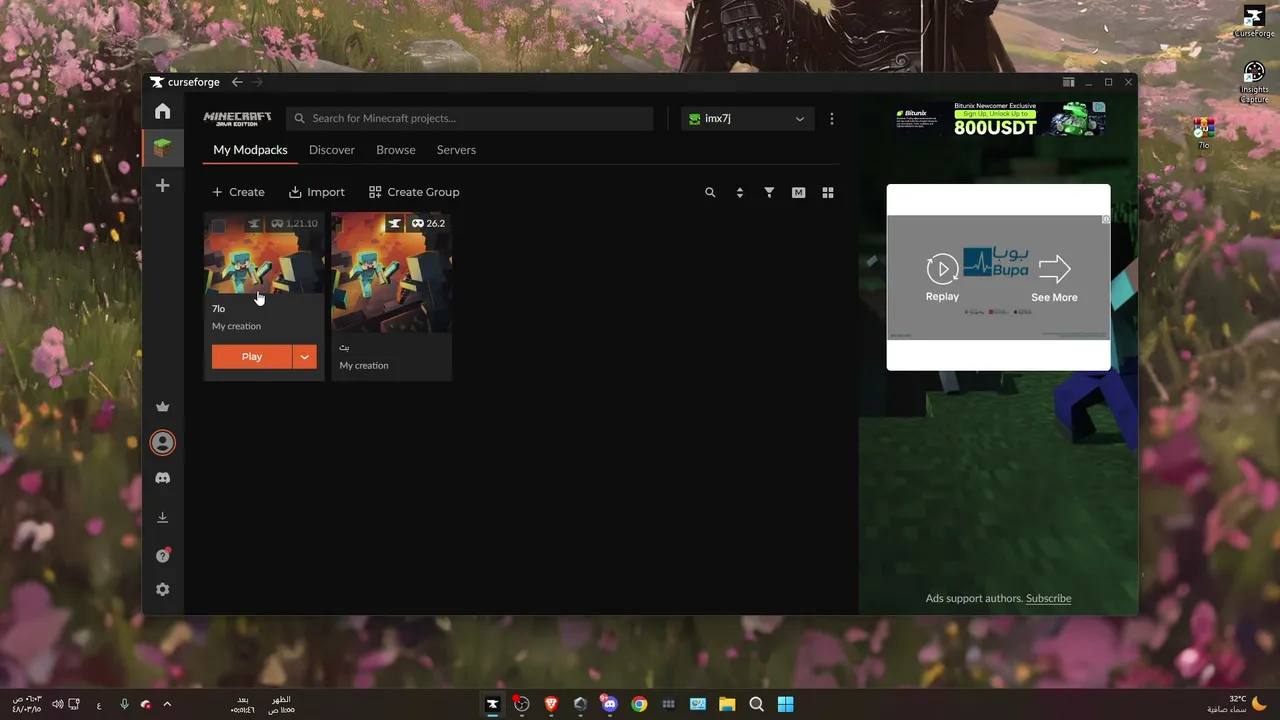Open the Windows Start menu

(786, 704)
